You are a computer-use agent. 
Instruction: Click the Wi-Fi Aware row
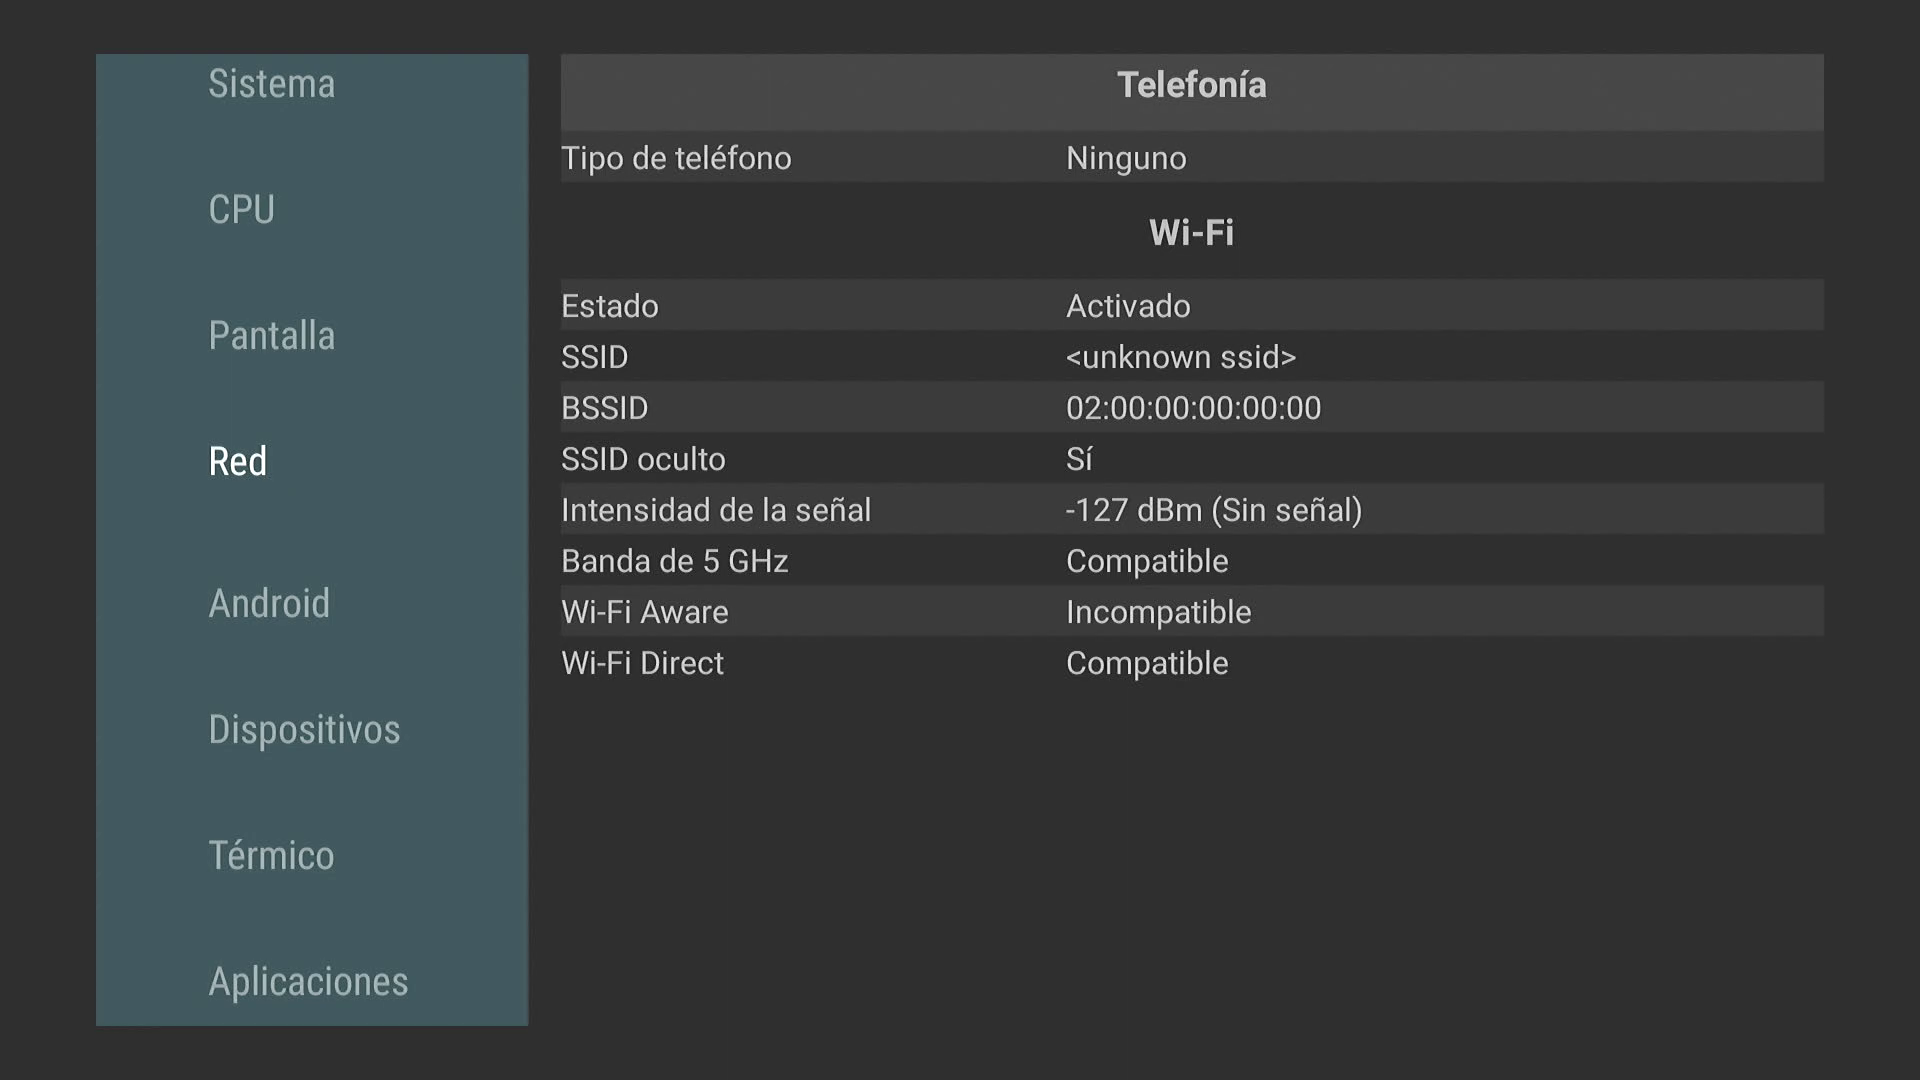[x=1191, y=612]
